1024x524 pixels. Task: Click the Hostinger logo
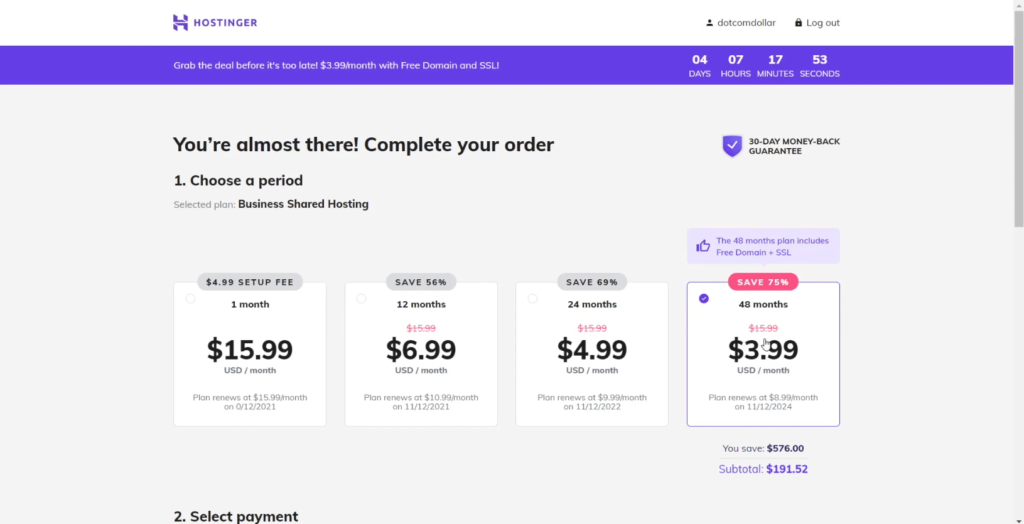tap(215, 23)
